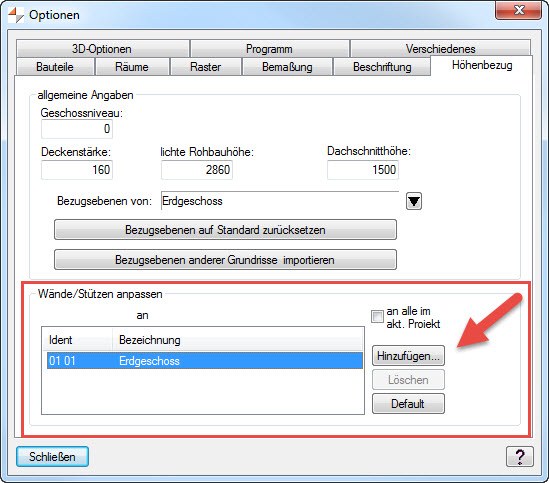549x483 pixels.
Task: Click the Optionen app icon in title bar
Action: (15, 15)
